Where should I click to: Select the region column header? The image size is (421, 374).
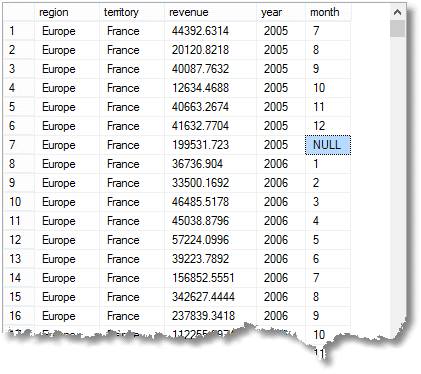(67, 12)
